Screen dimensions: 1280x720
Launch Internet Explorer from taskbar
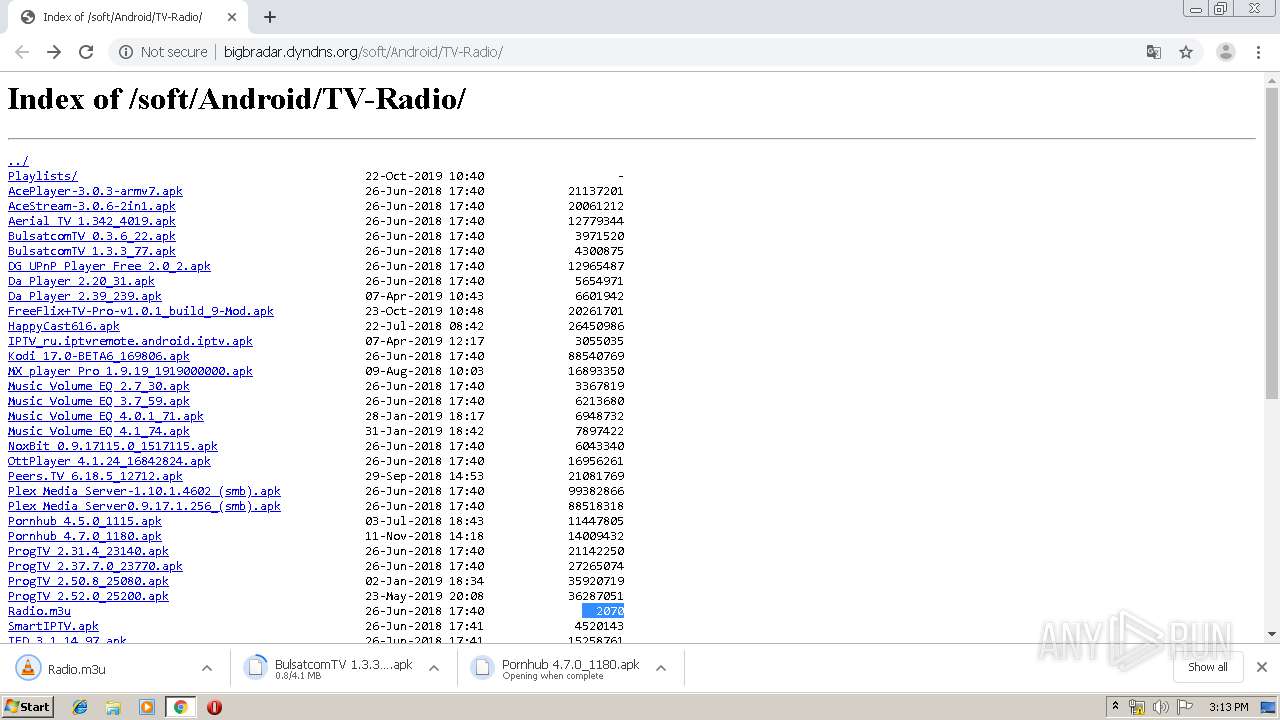pyautogui.click(x=80, y=707)
